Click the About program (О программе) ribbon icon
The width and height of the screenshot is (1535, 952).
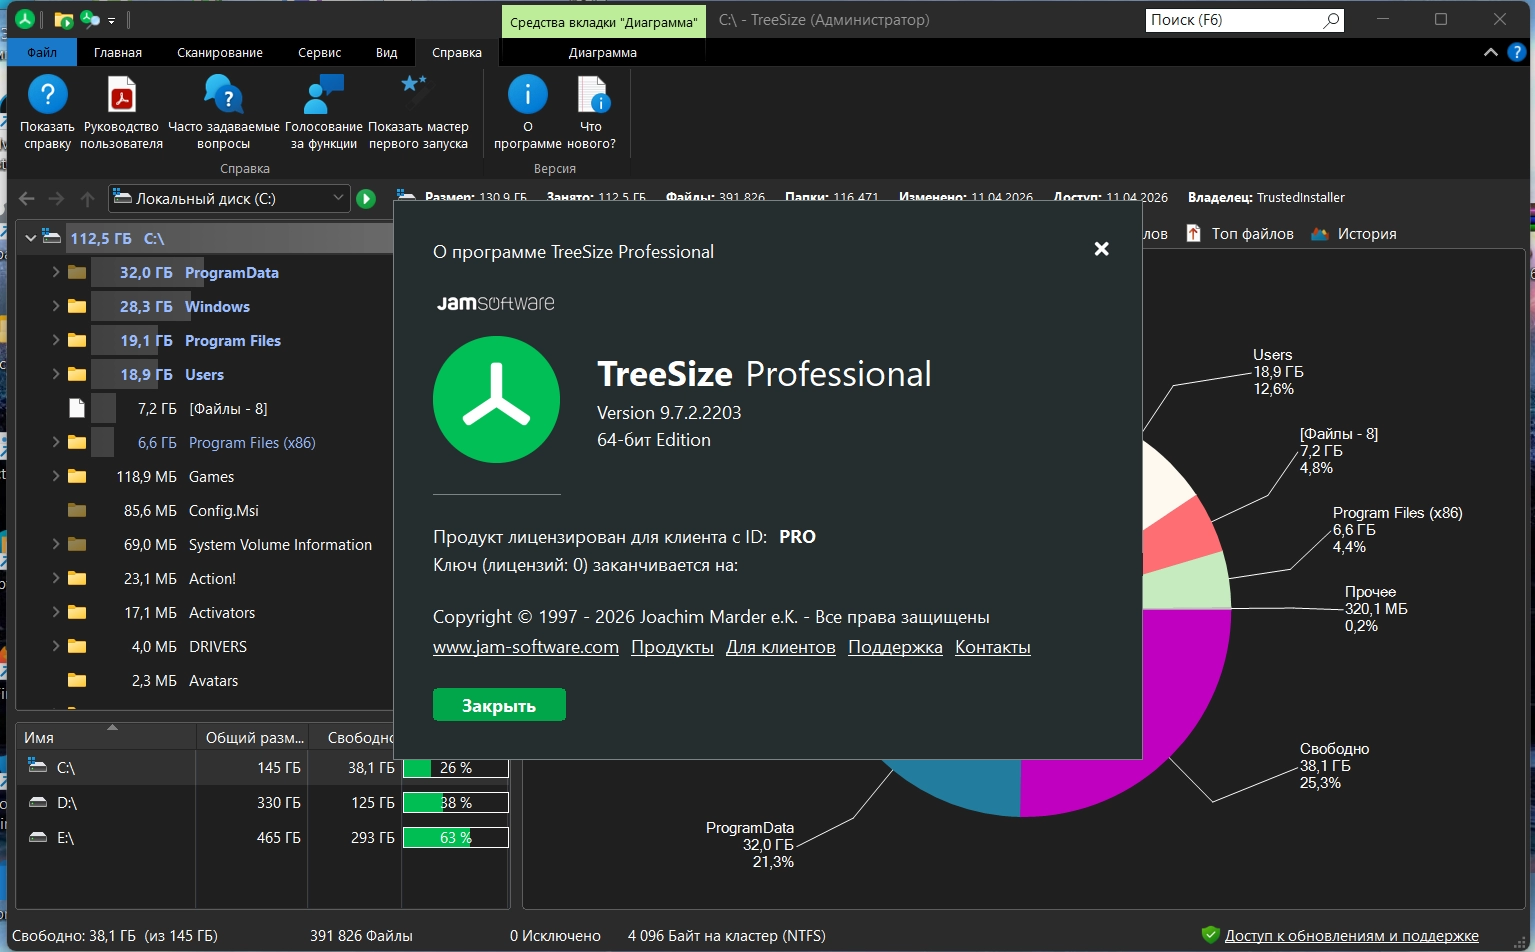(x=527, y=95)
